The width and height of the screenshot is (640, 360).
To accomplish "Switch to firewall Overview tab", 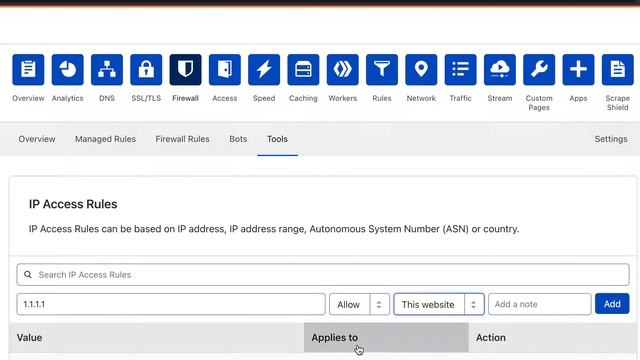I will [x=37, y=139].
